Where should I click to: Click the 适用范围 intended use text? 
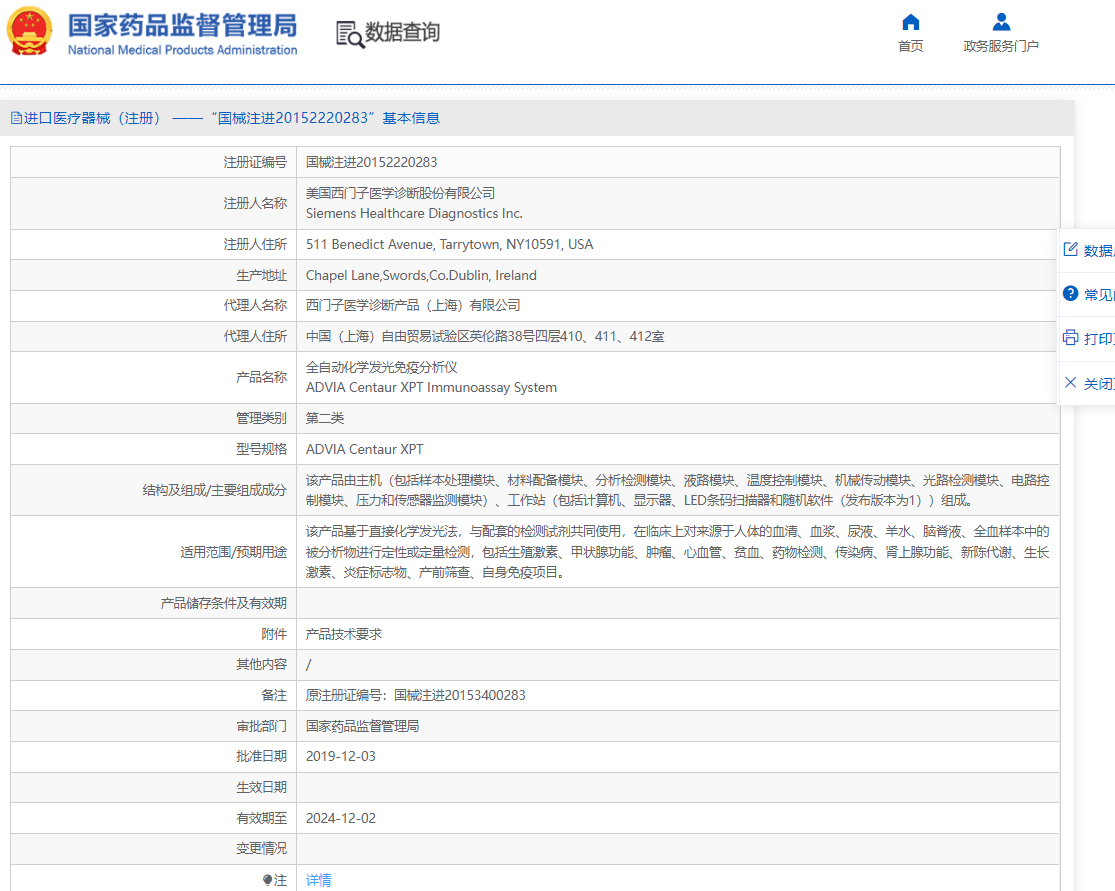coord(678,552)
